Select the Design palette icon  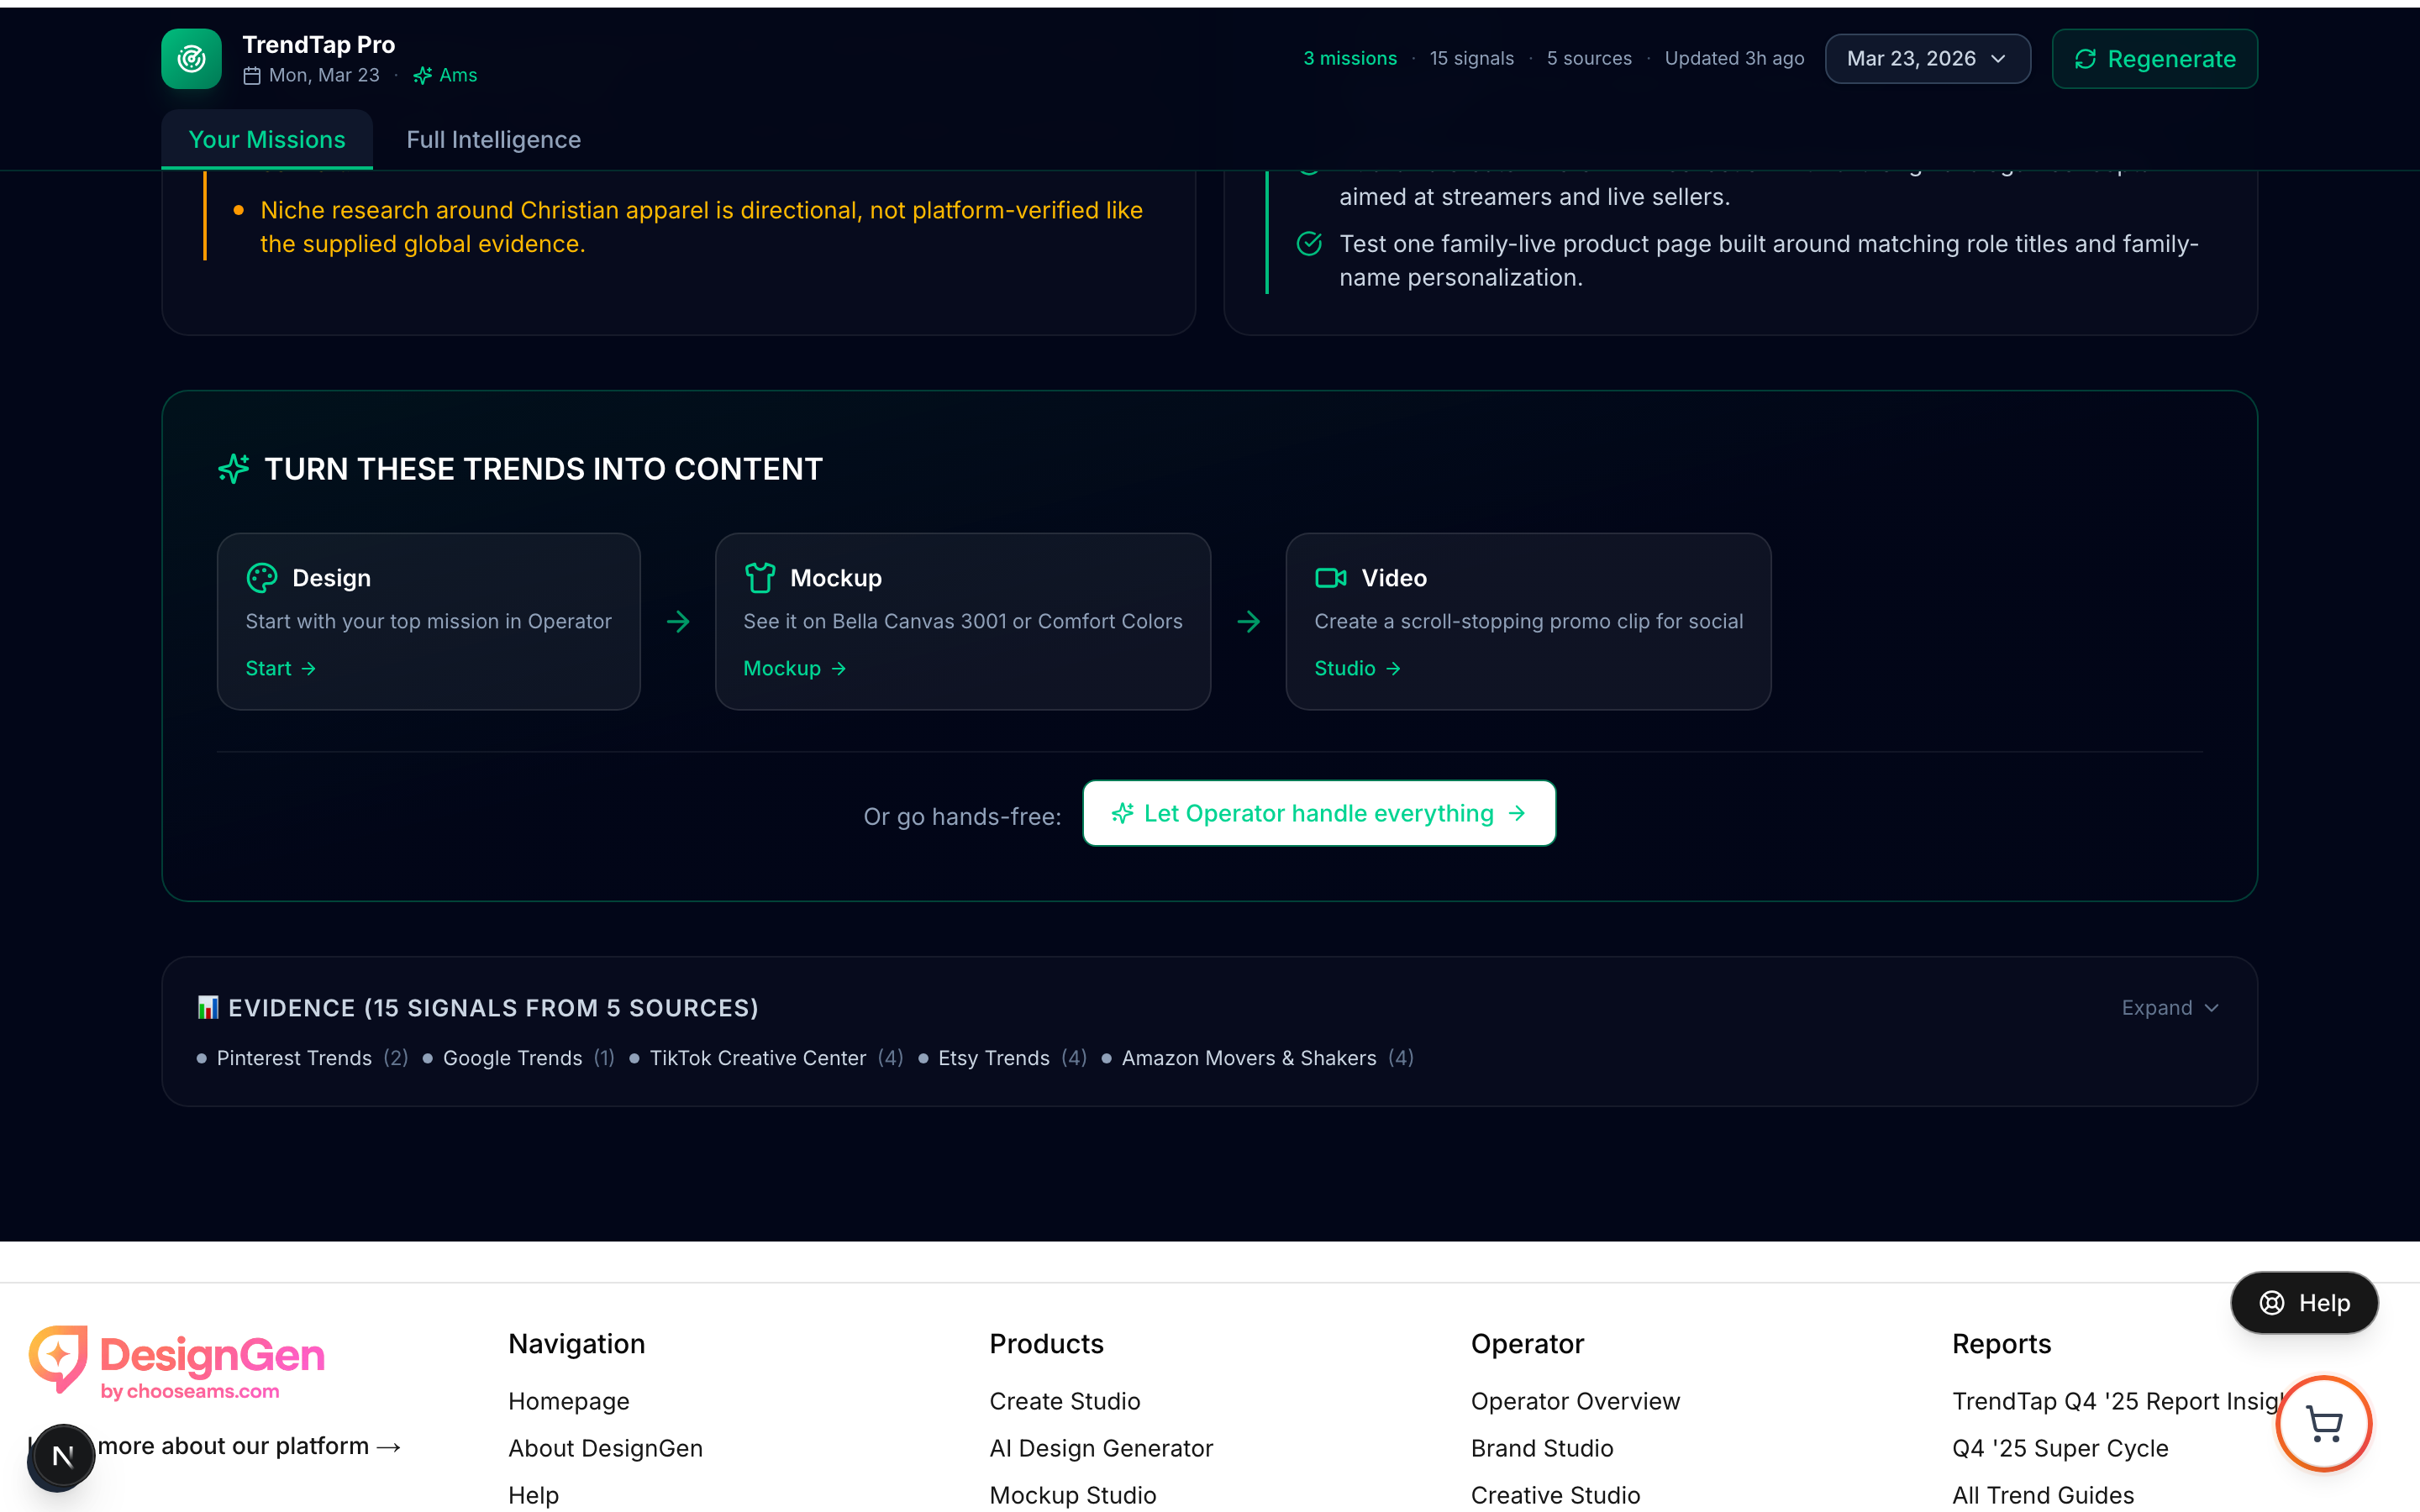point(260,577)
